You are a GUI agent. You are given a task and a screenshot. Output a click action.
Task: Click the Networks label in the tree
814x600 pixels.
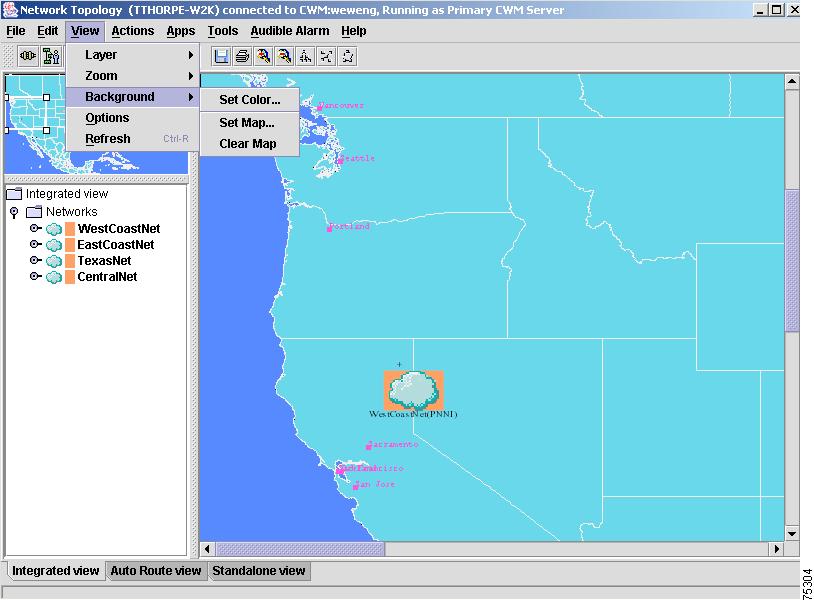pos(72,212)
